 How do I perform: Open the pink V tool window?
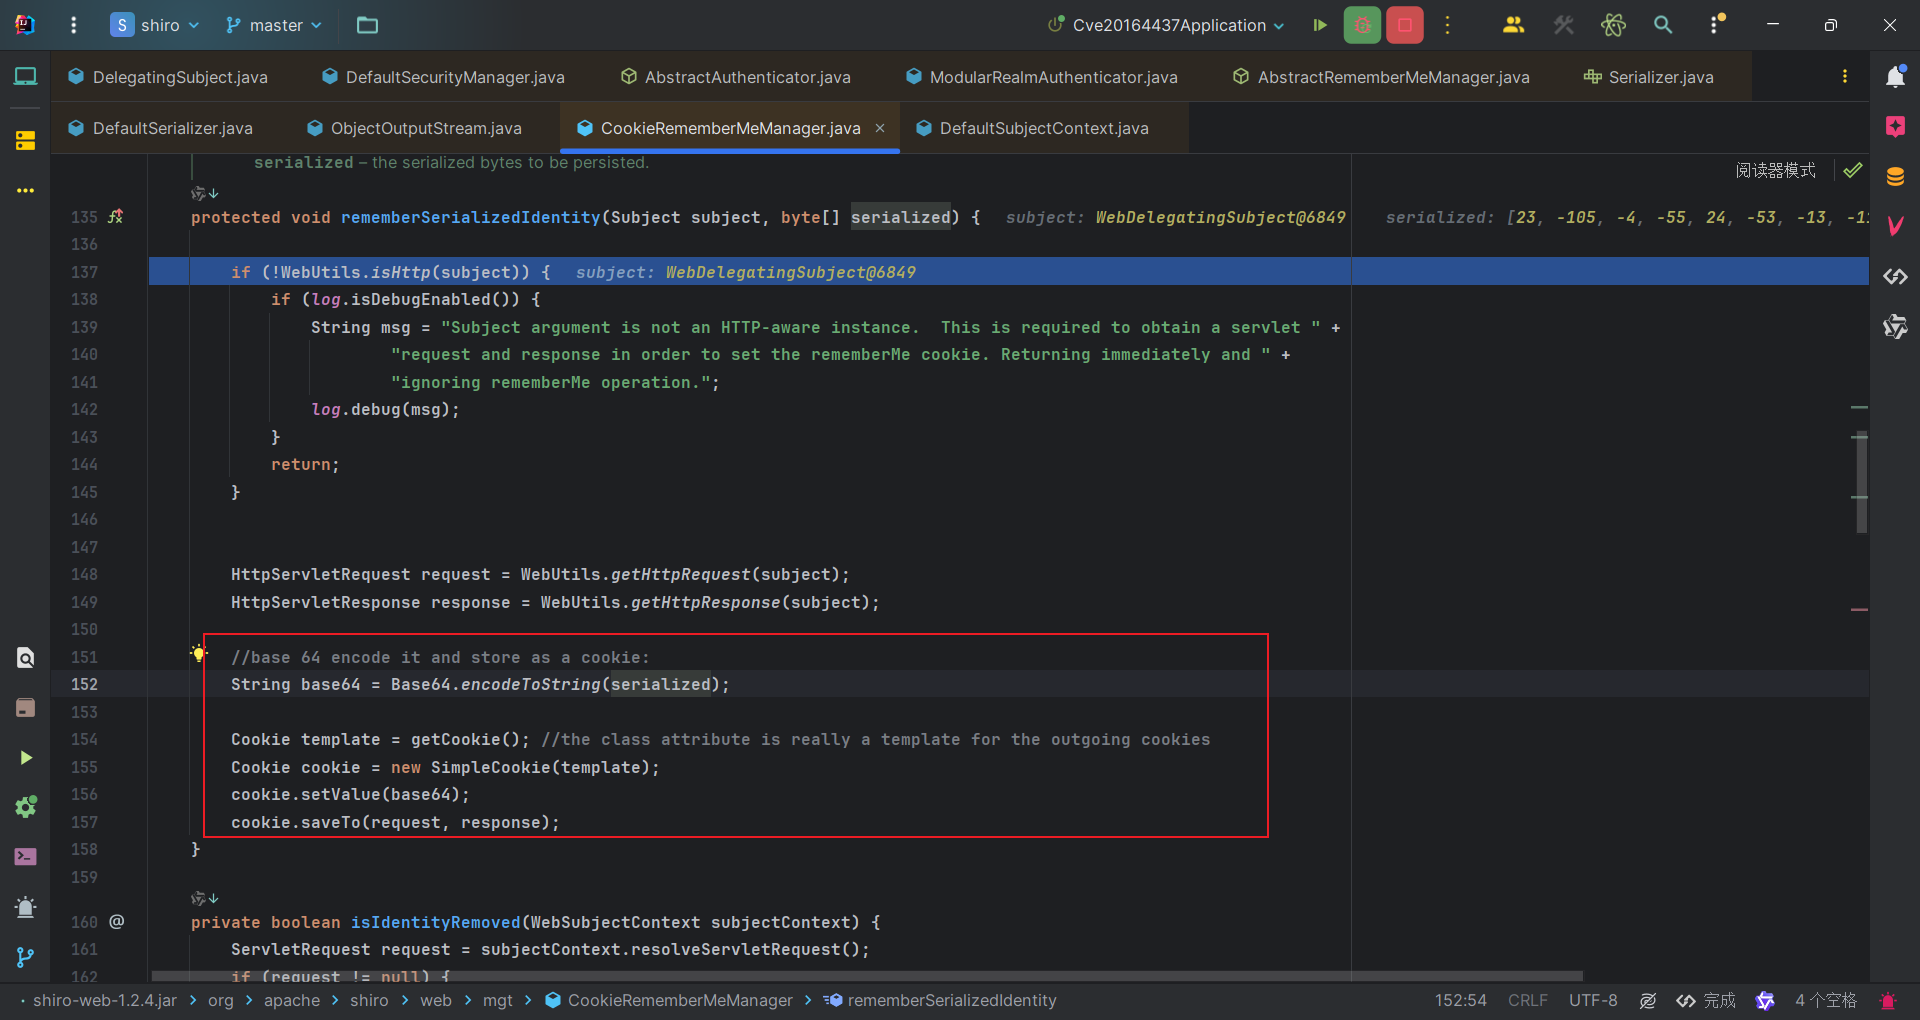[1895, 227]
